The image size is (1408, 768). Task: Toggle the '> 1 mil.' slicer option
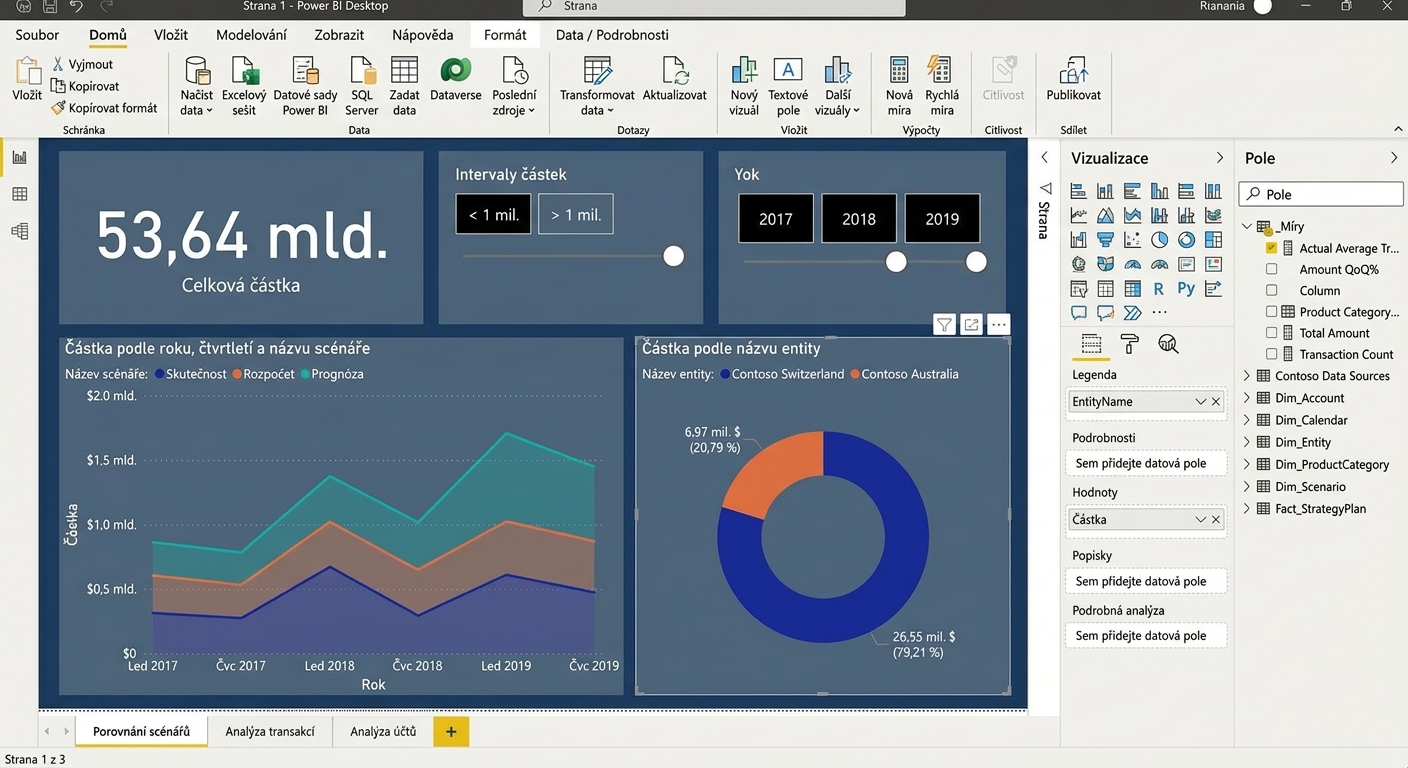pyautogui.click(x=576, y=214)
